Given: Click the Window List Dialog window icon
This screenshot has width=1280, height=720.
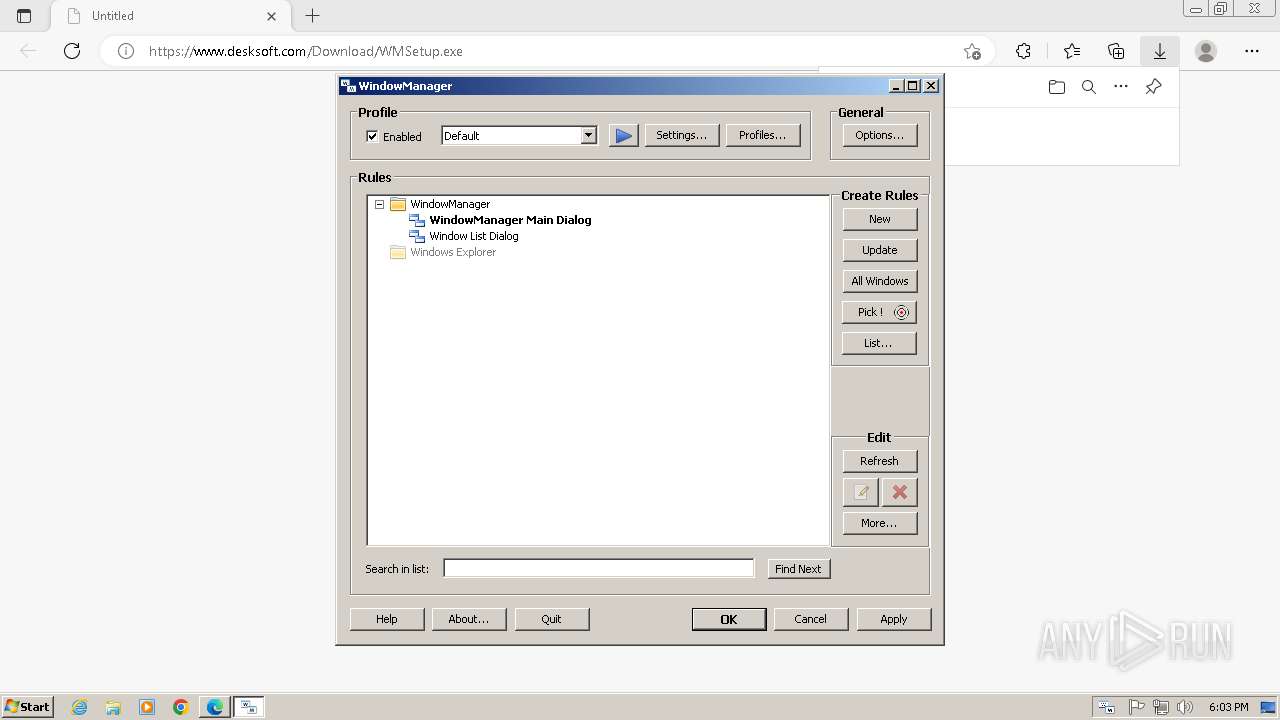Looking at the screenshot, I should (x=417, y=236).
